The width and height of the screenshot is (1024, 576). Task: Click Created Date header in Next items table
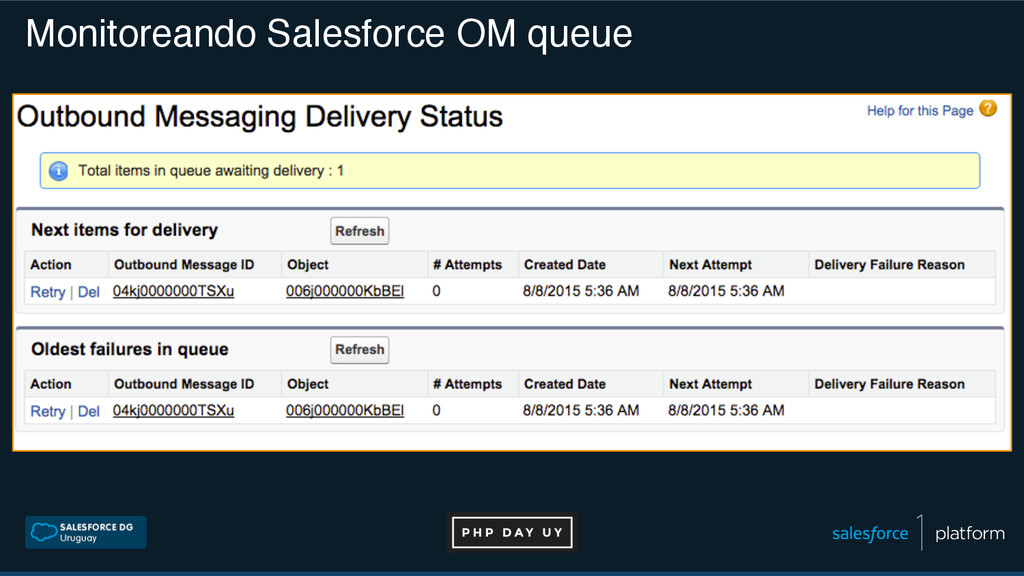coord(564,264)
